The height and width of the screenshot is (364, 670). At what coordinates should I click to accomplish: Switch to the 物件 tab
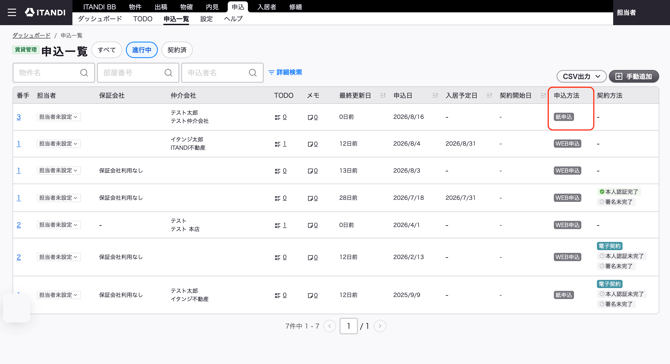click(x=135, y=7)
